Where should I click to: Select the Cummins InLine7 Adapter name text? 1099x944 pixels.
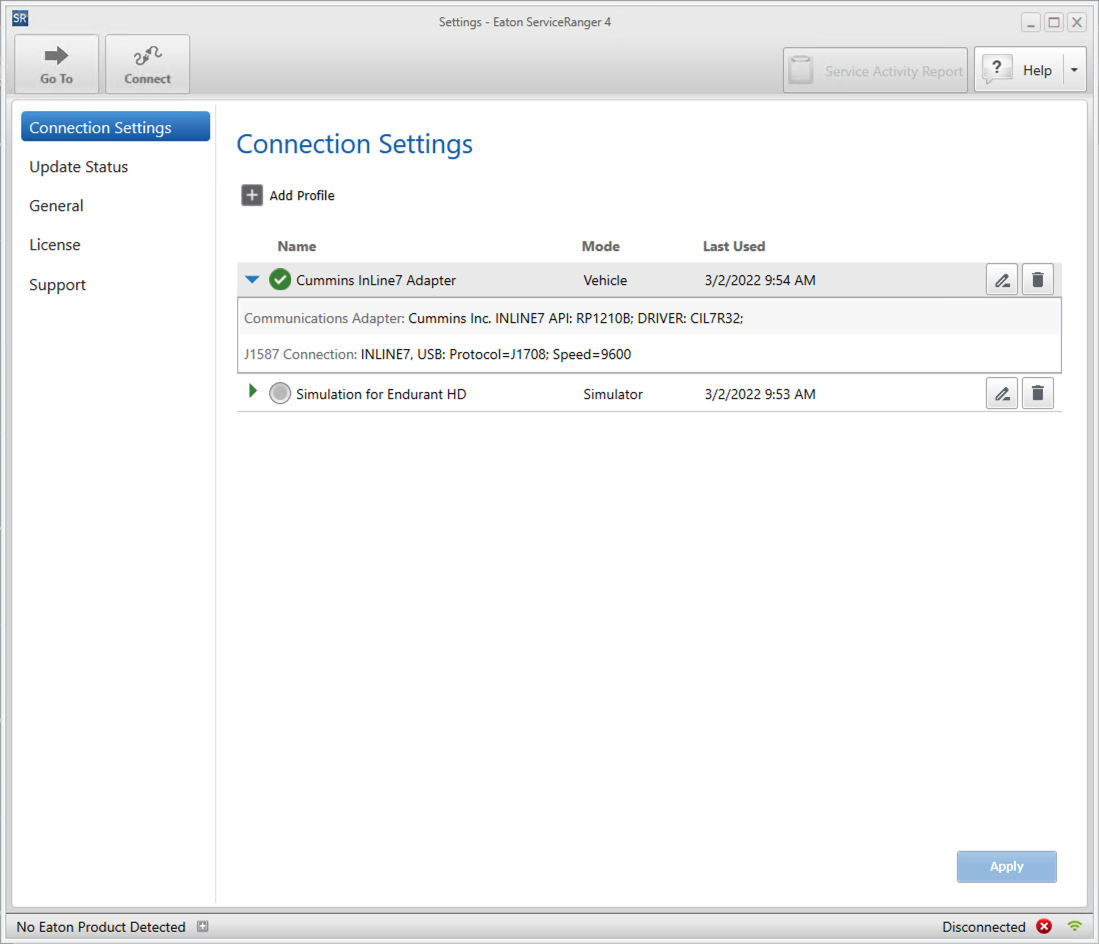(376, 280)
